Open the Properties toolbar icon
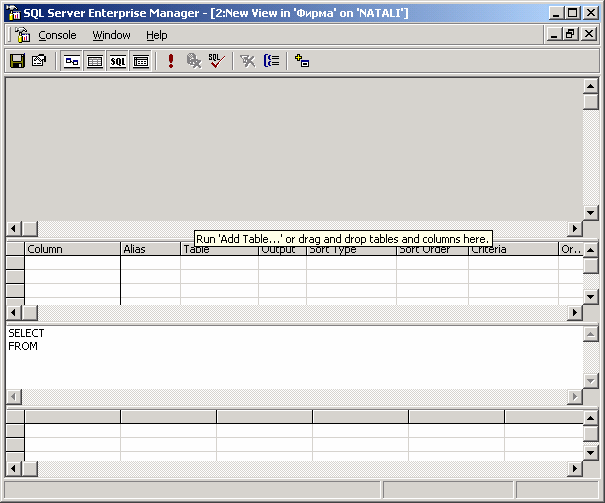 point(39,61)
